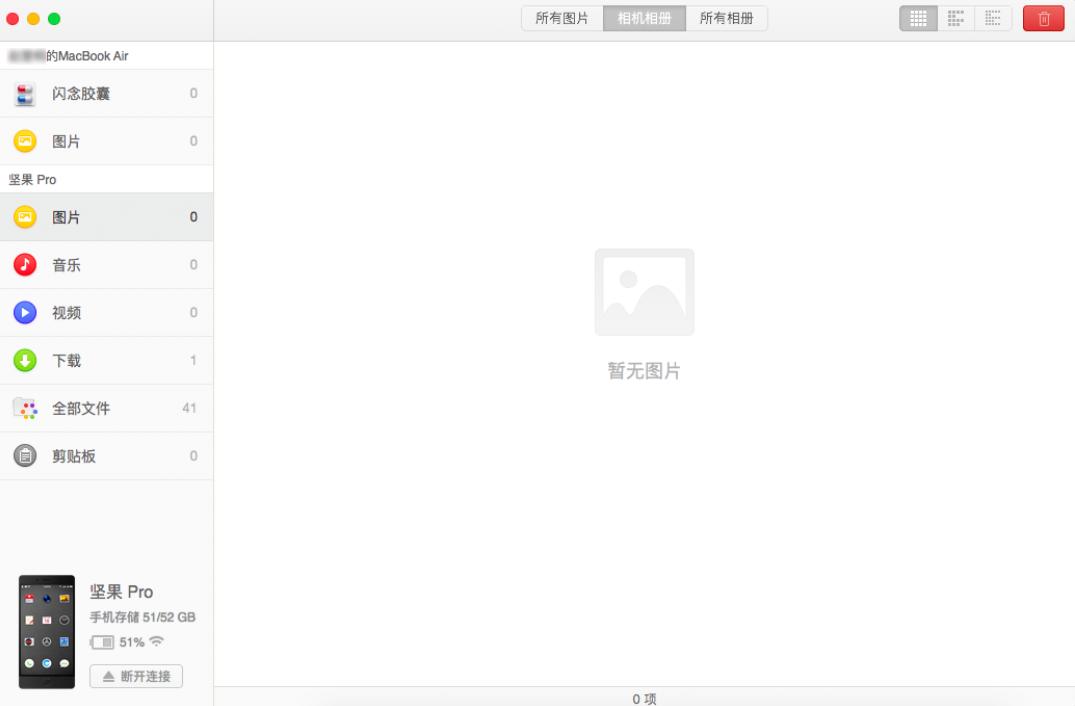The width and height of the screenshot is (1075, 706).
Task: Switch to small grid thumbnail view
Action: coord(992,18)
